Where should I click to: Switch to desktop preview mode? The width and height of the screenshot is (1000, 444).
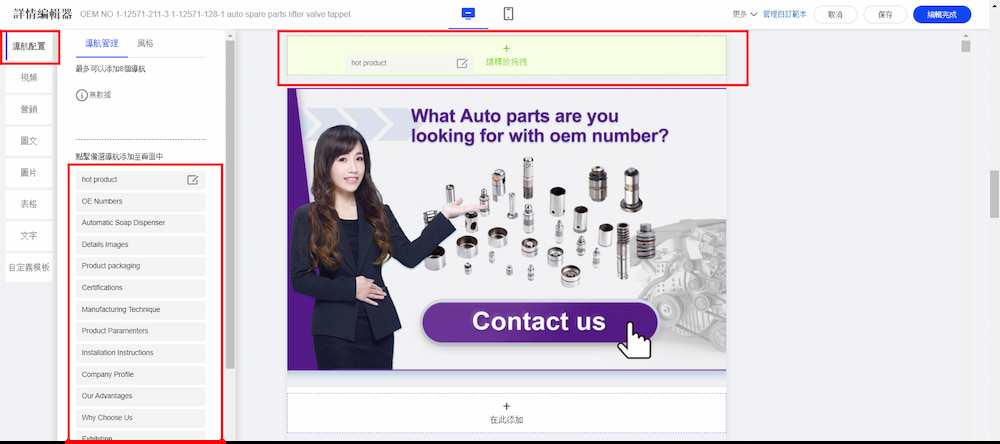(x=466, y=14)
